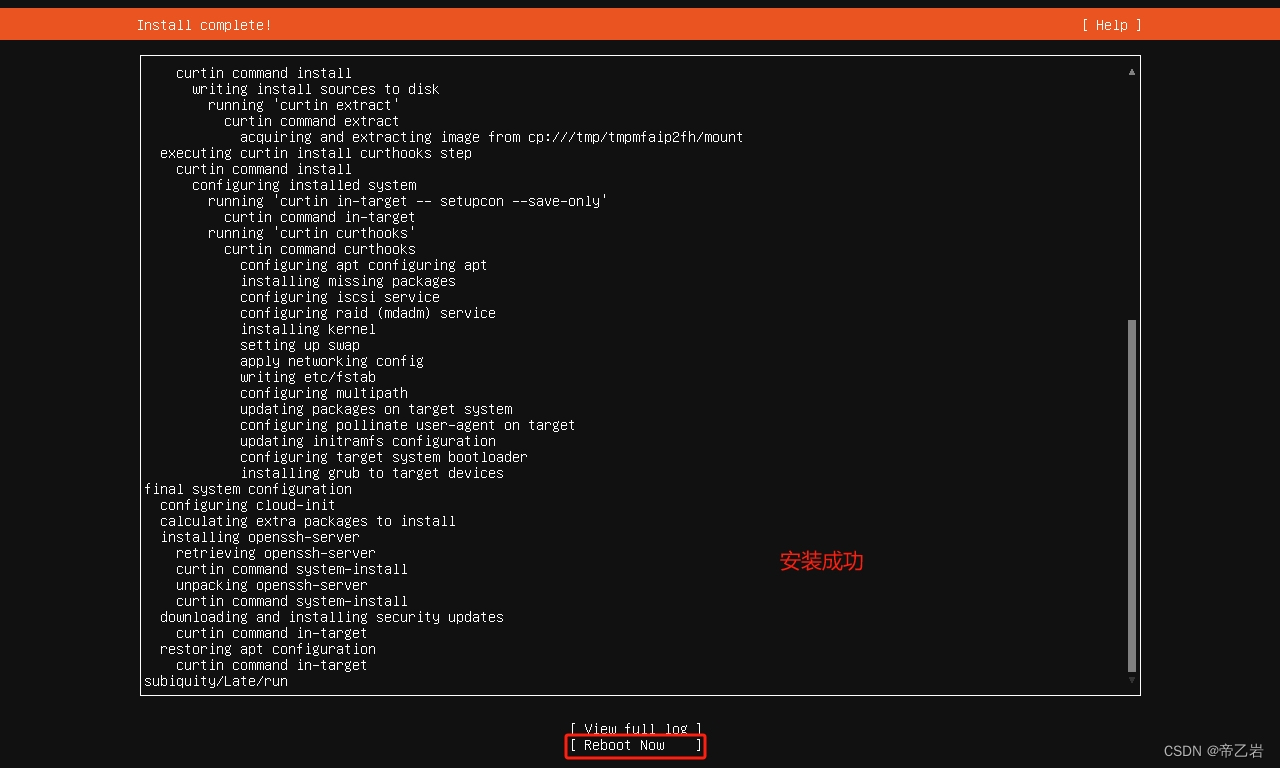Click the scrollbar down arrow
Viewport: 1280px width, 768px height.
tap(1132, 680)
